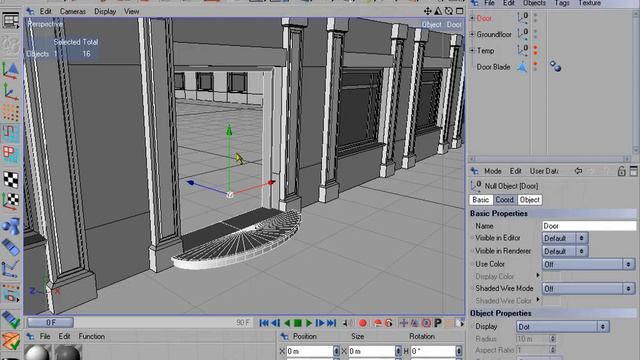
Task: Open object manager Tags menu
Action: (x=562, y=3)
